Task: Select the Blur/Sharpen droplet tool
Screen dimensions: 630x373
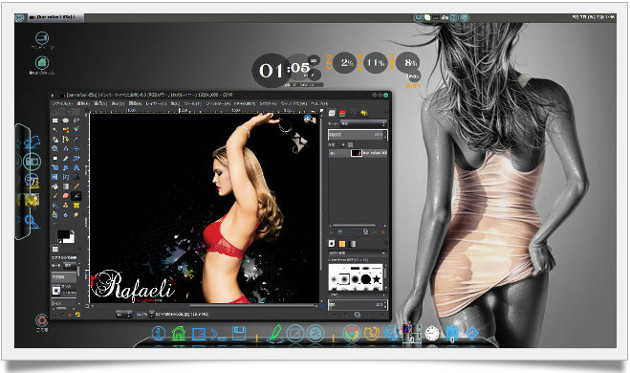Action: (65, 215)
